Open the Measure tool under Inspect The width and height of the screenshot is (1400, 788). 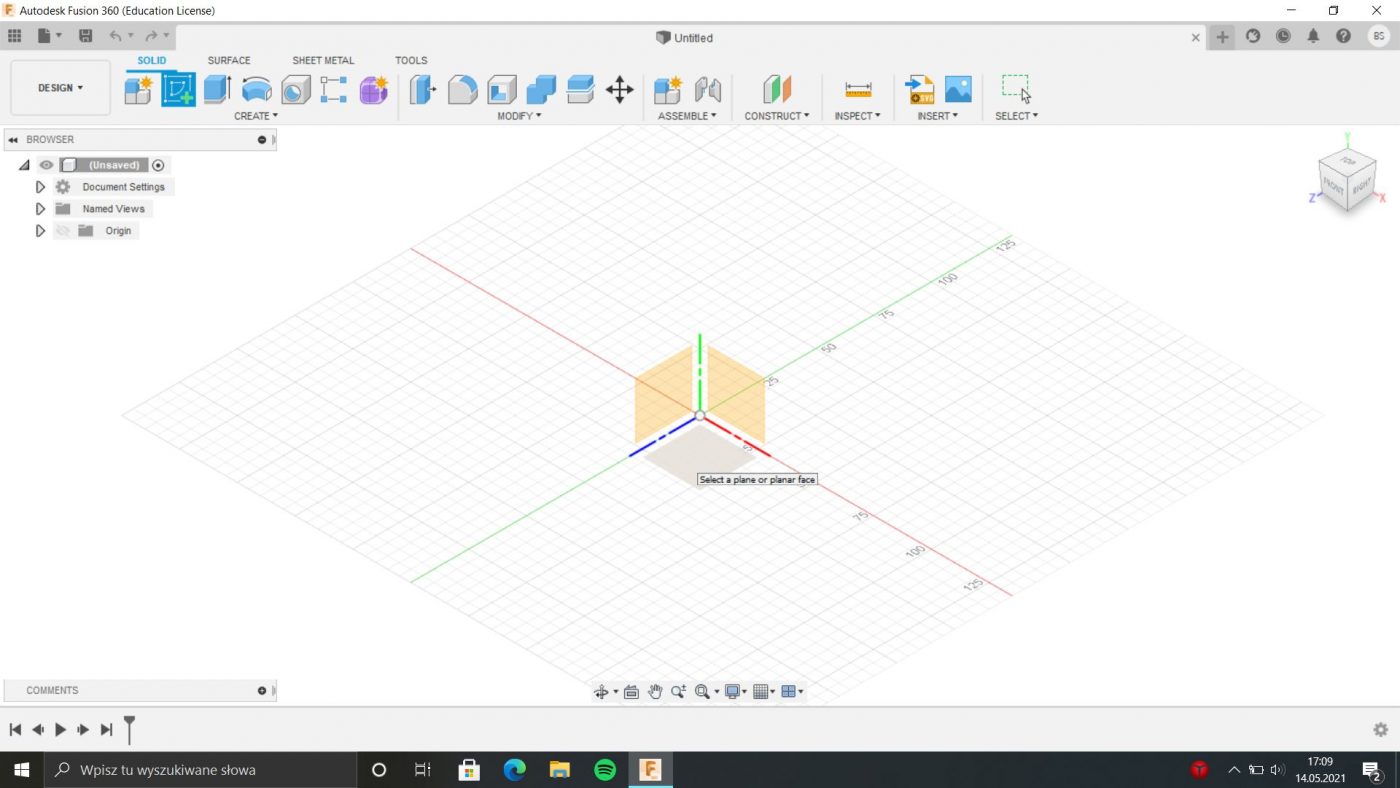[858, 90]
